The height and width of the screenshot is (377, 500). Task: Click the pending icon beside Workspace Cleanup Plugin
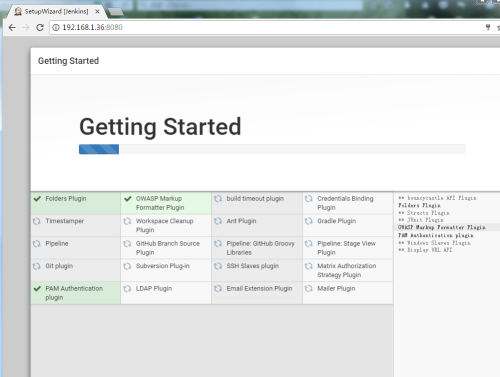[x=127, y=221]
